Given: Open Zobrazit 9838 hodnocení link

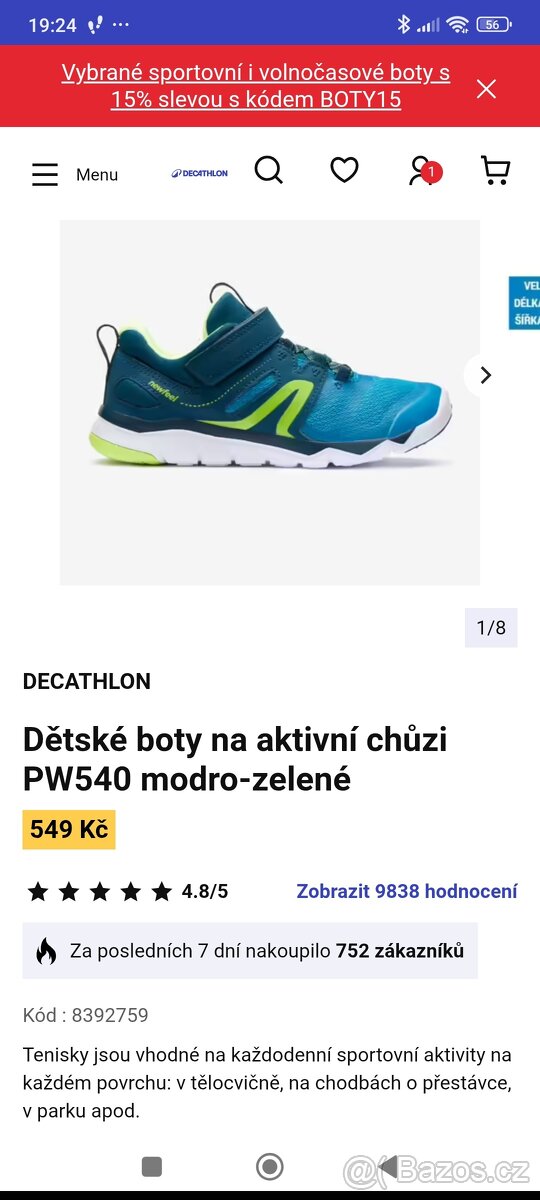Looking at the screenshot, I should (x=407, y=891).
